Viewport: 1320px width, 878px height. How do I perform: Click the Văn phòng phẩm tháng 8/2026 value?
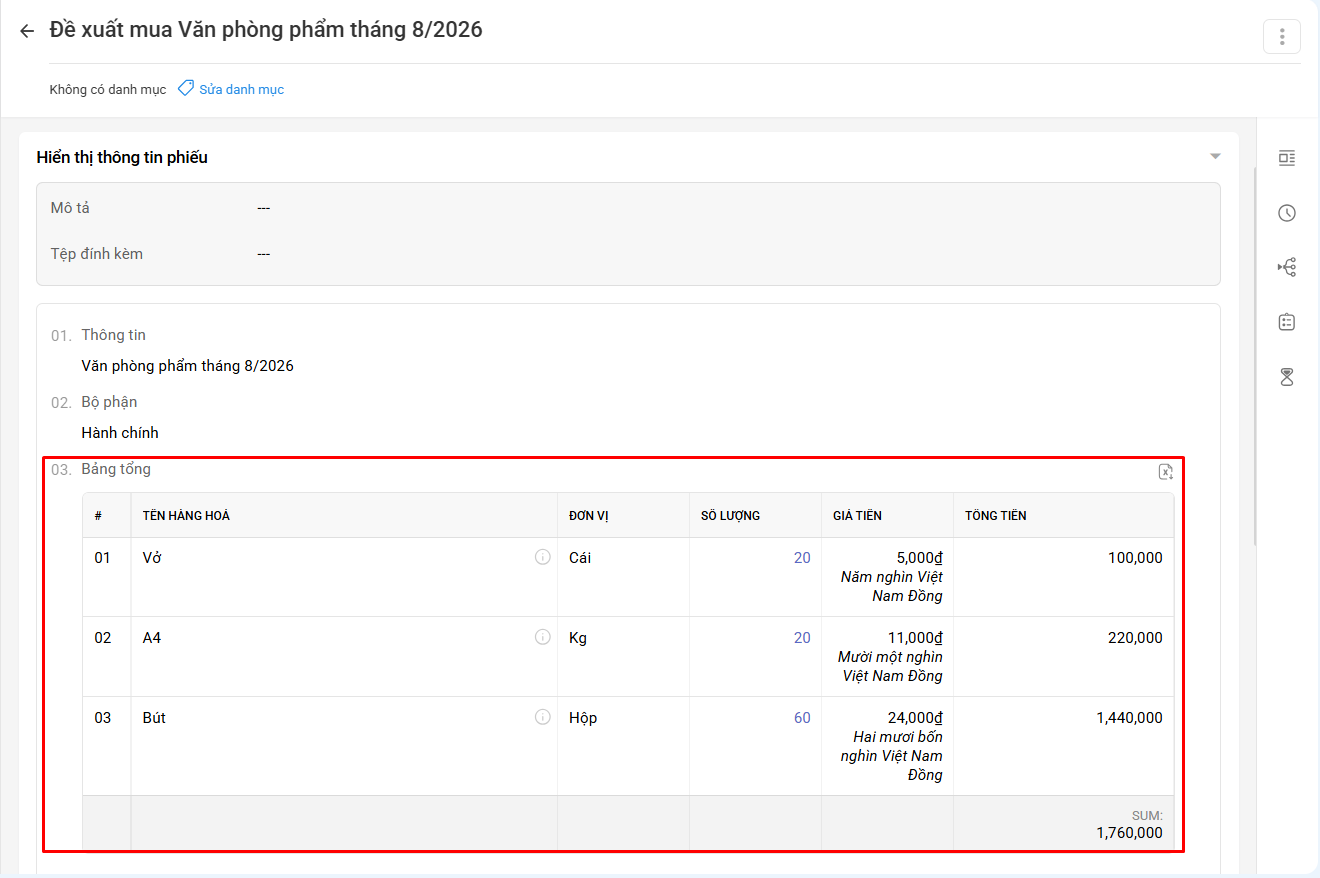click(188, 366)
